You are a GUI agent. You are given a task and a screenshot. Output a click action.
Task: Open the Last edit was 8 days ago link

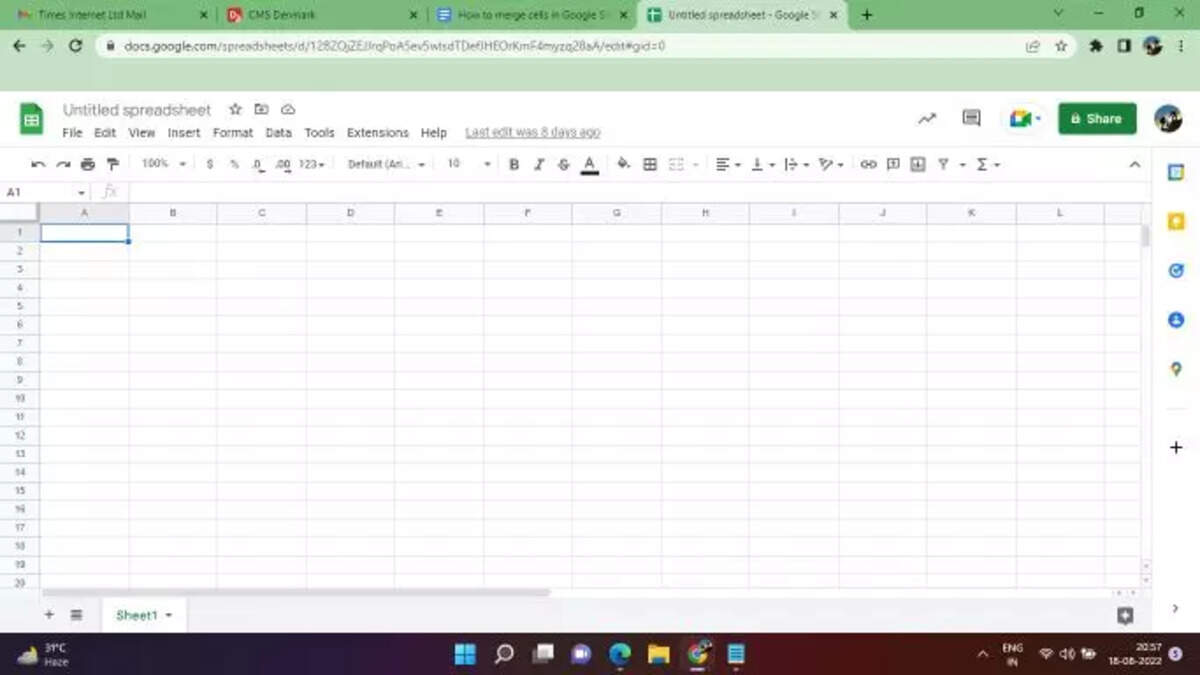[x=533, y=133]
